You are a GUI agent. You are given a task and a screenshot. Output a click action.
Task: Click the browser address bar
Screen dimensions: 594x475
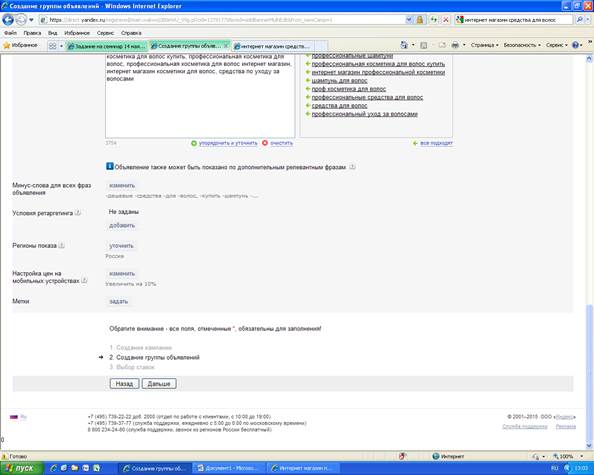[223, 20]
